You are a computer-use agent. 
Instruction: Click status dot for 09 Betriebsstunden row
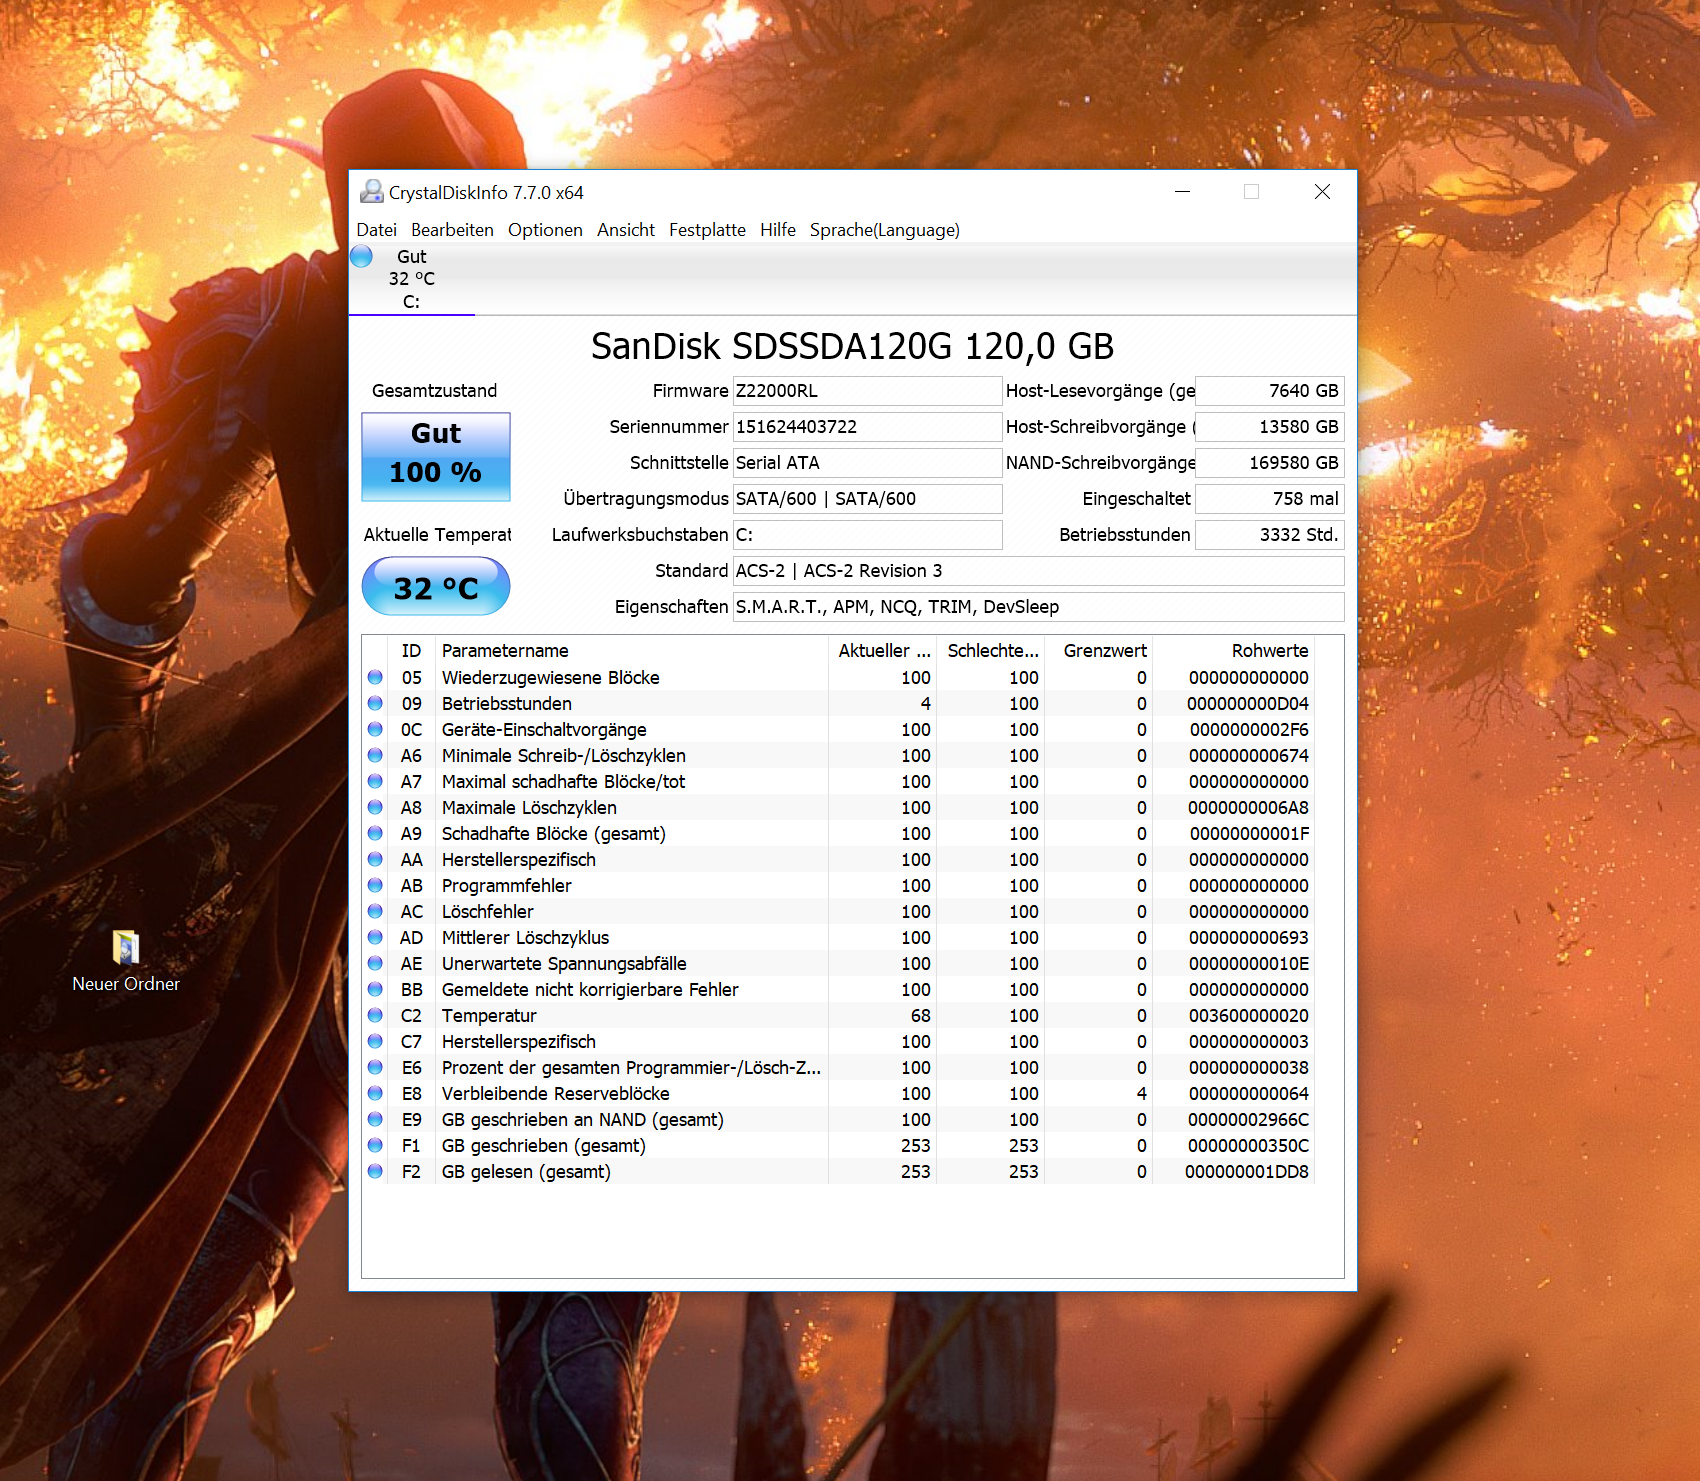pos(375,703)
